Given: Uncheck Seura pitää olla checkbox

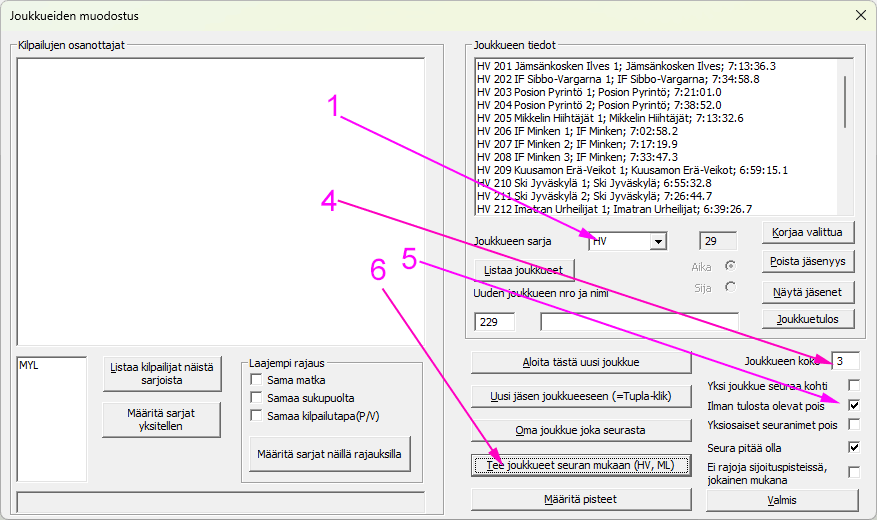Looking at the screenshot, I should pyautogui.click(x=853, y=448).
